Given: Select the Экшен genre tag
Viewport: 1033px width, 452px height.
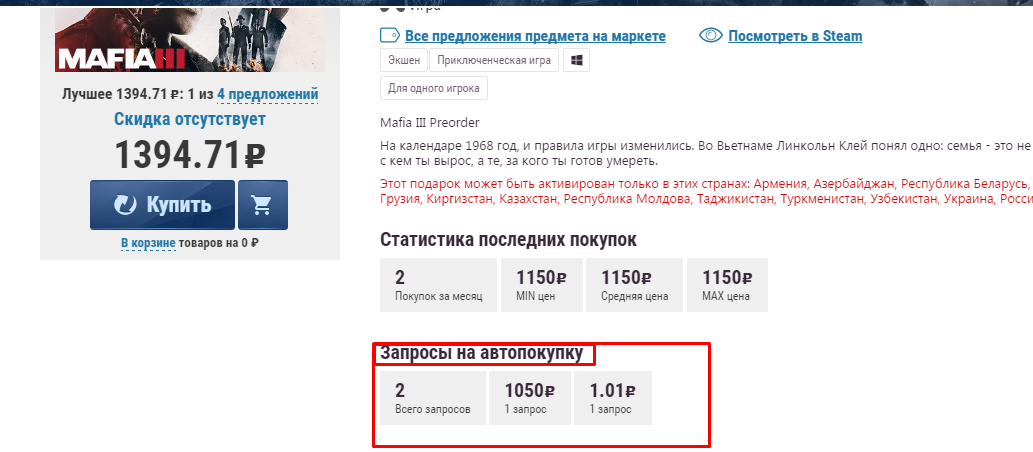Looking at the screenshot, I should (404, 60).
